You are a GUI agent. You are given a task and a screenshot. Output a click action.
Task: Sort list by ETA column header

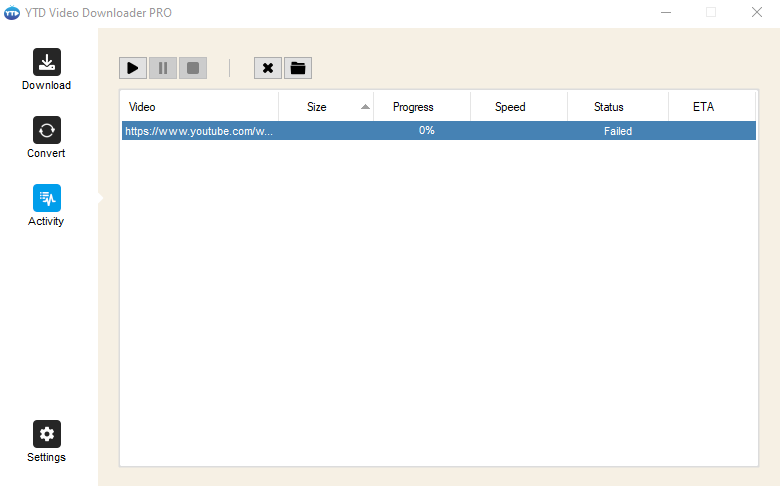coord(712,106)
